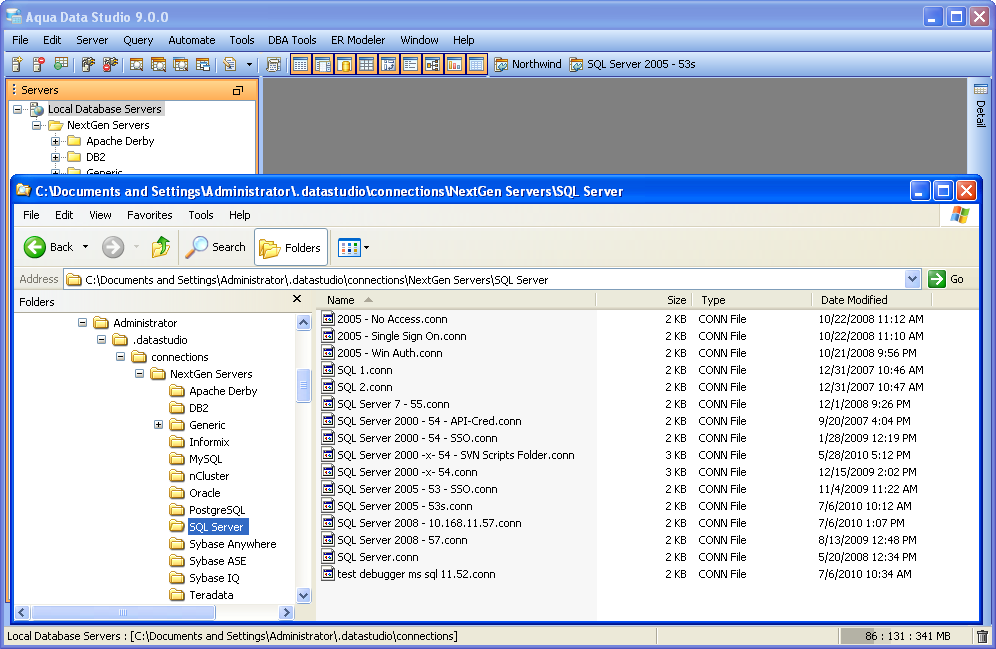996x649 pixels.
Task: Click Folders pane vertical scrollbar down arrow
Action: click(x=304, y=595)
